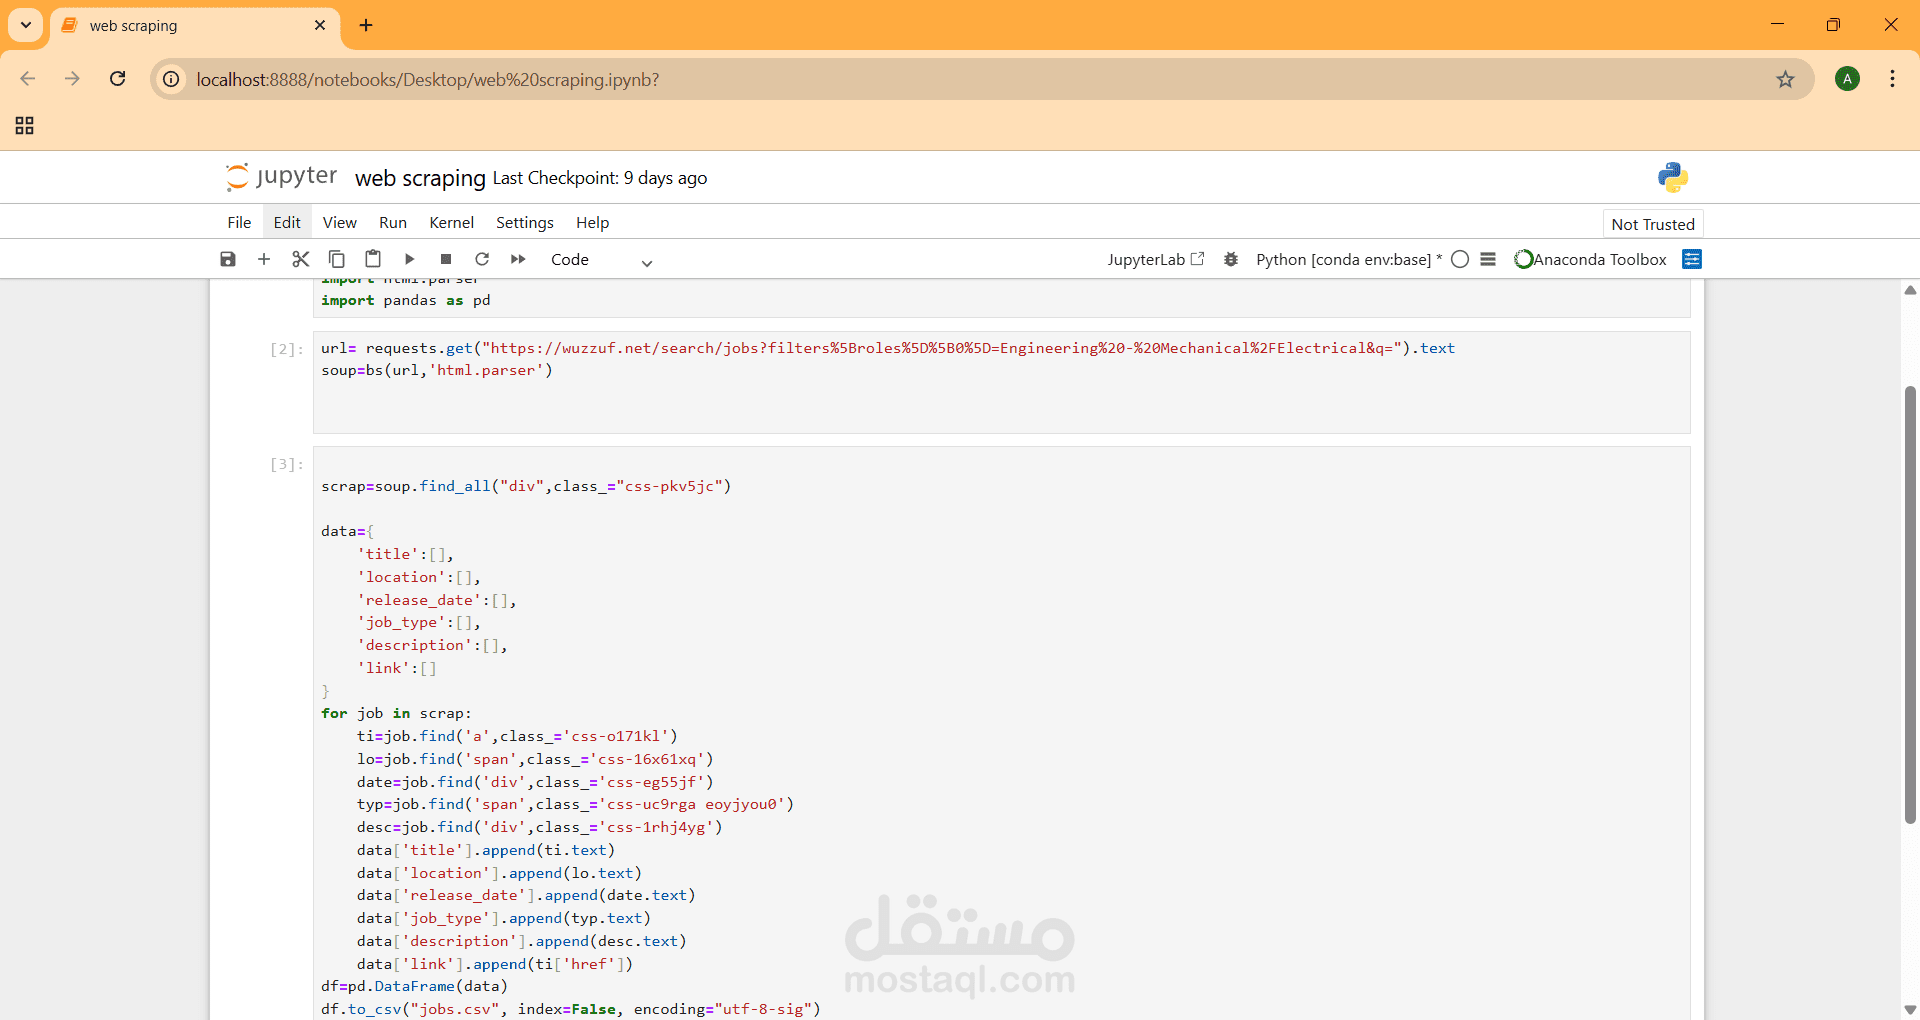
Task: Click the soup=bs(url,'html.parser') line
Action: click(436, 370)
